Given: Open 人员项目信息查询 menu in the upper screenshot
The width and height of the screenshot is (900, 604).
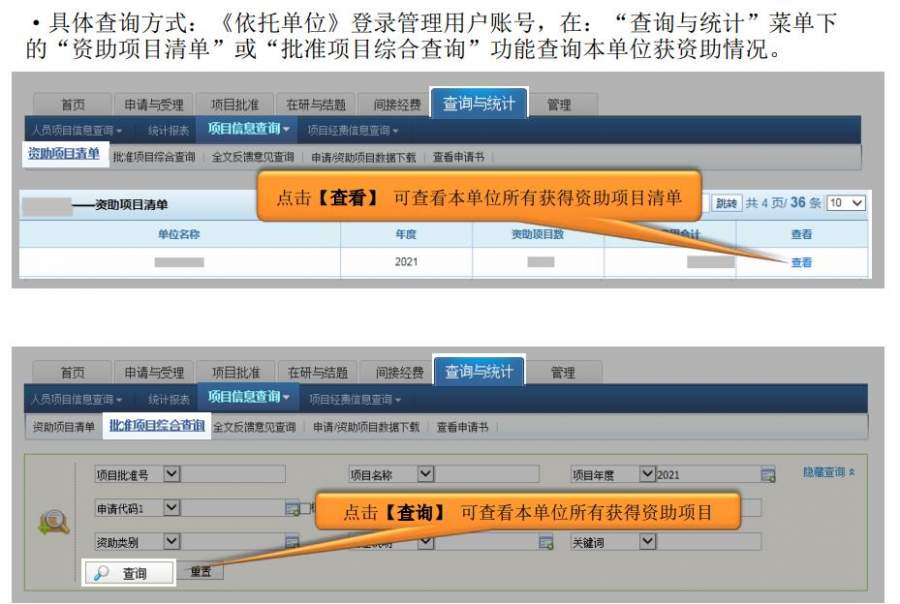Looking at the screenshot, I should tap(76, 130).
